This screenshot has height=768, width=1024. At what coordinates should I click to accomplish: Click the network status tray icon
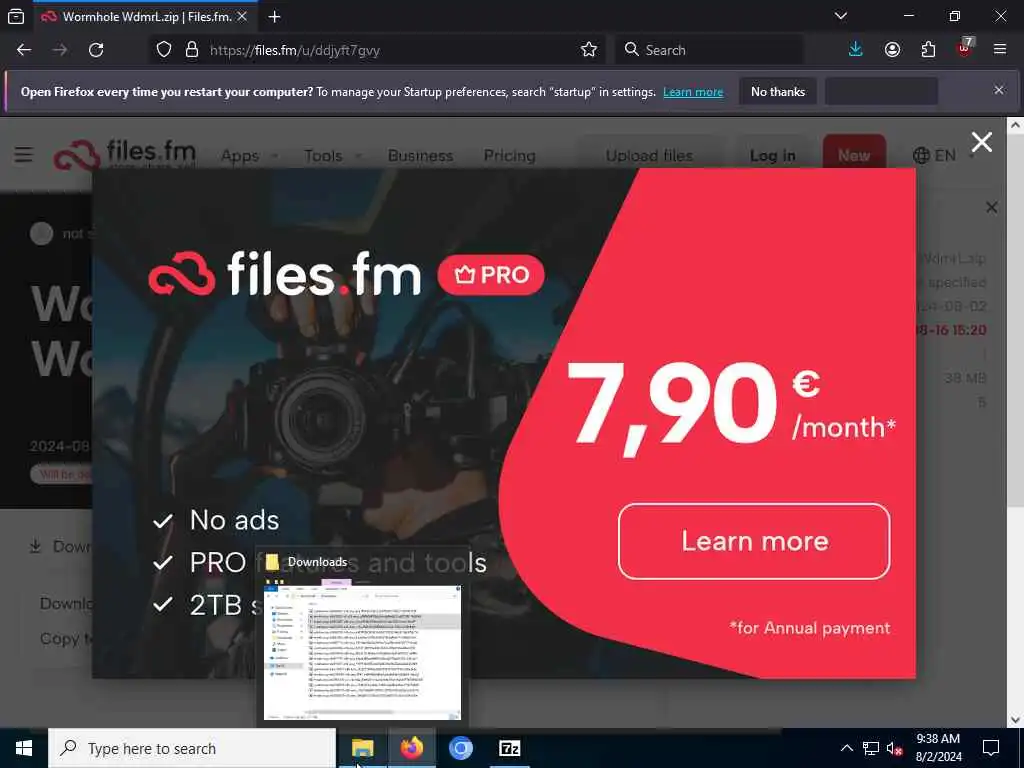871,748
